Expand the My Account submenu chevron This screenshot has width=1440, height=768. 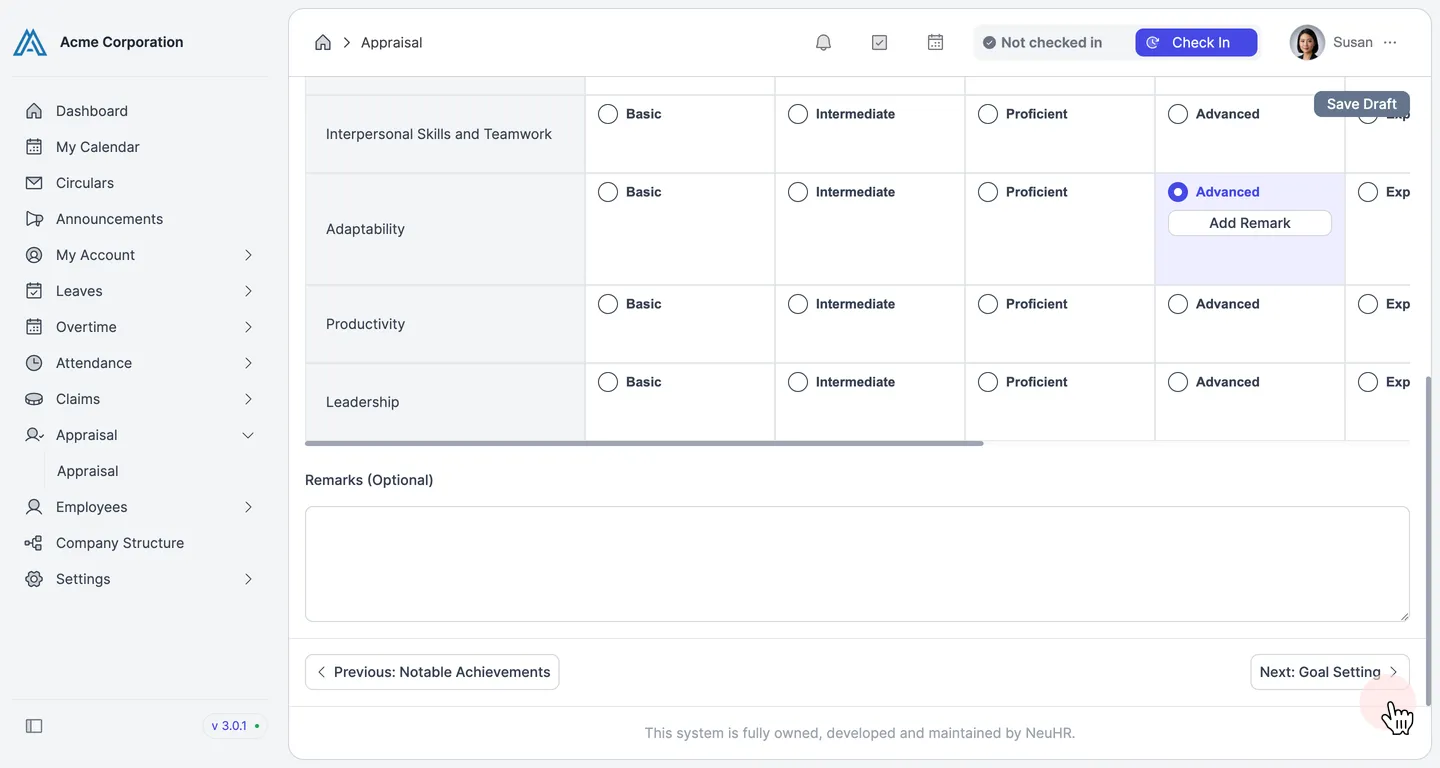coord(248,255)
